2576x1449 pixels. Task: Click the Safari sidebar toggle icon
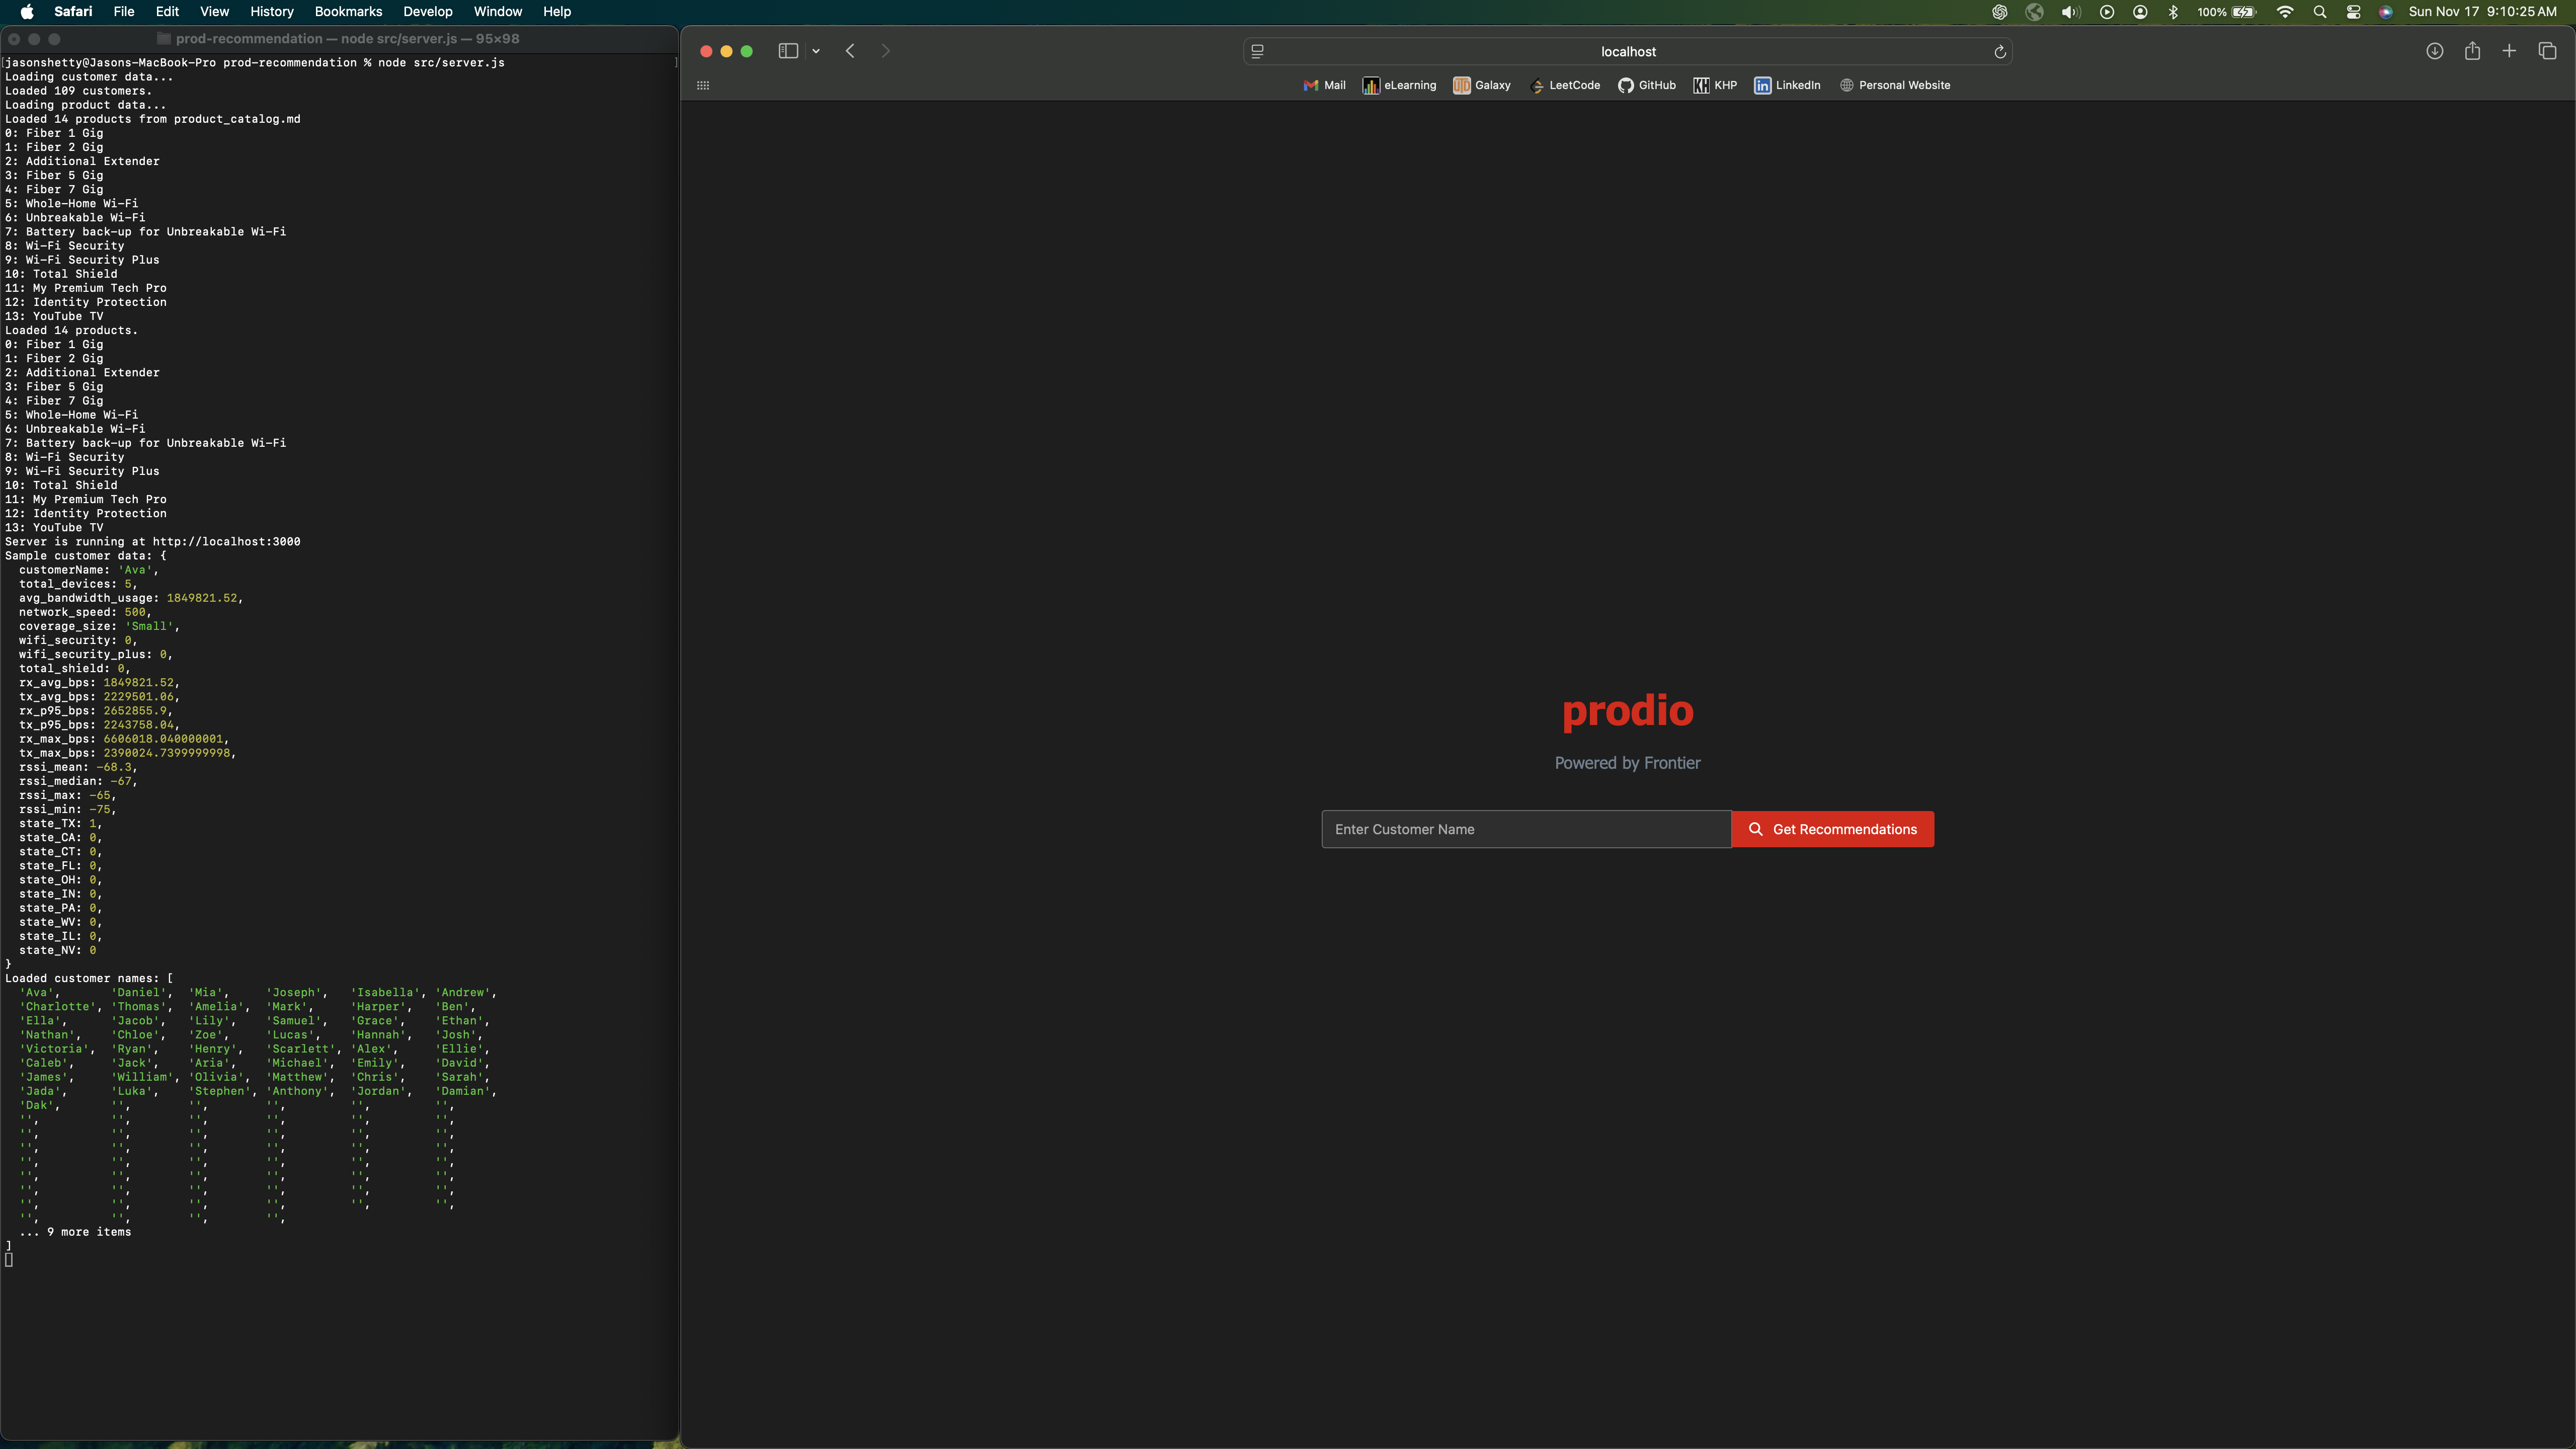click(788, 51)
